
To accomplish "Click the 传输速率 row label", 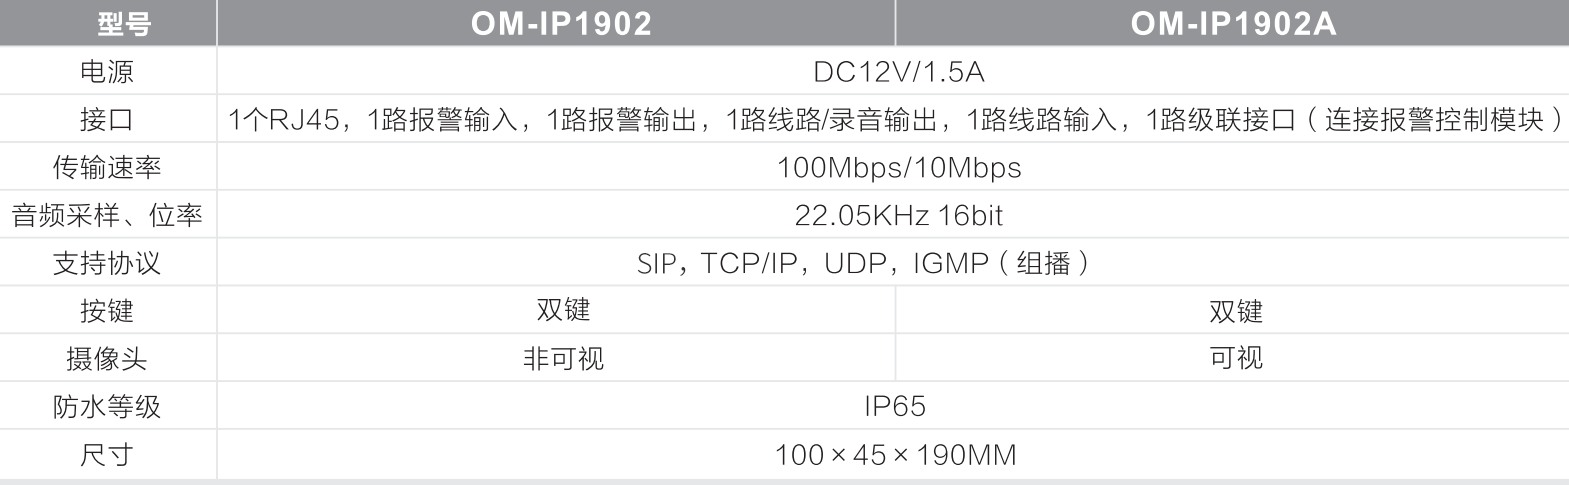I will pyautogui.click(x=107, y=167).
